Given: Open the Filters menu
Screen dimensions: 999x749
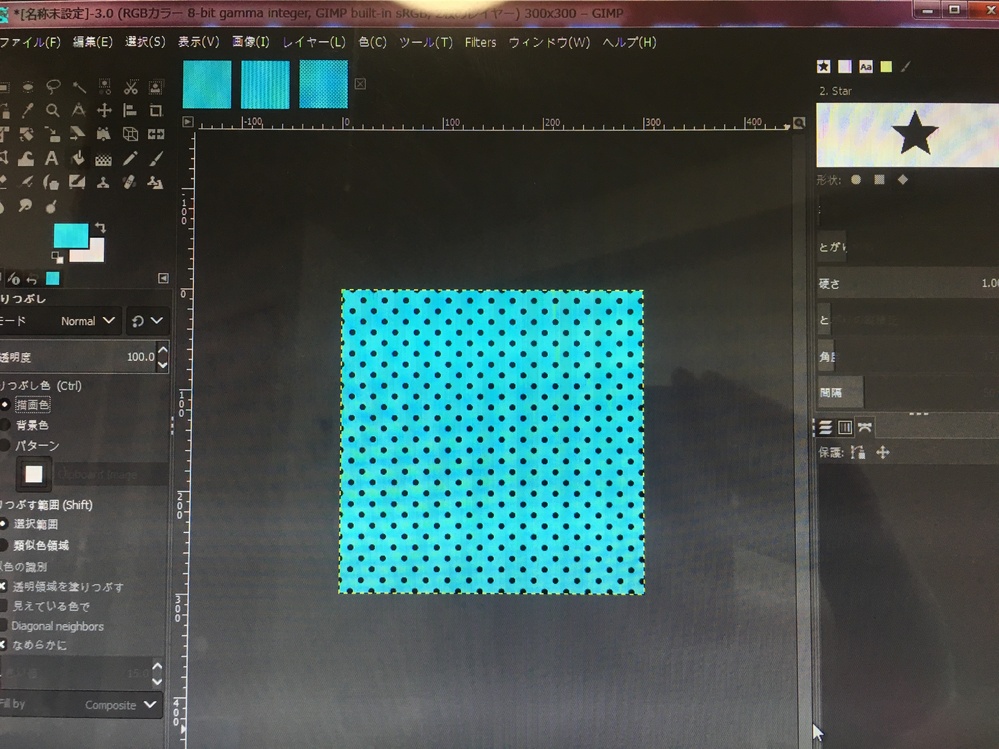Looking at the screenshot, I should coord(480,42).
